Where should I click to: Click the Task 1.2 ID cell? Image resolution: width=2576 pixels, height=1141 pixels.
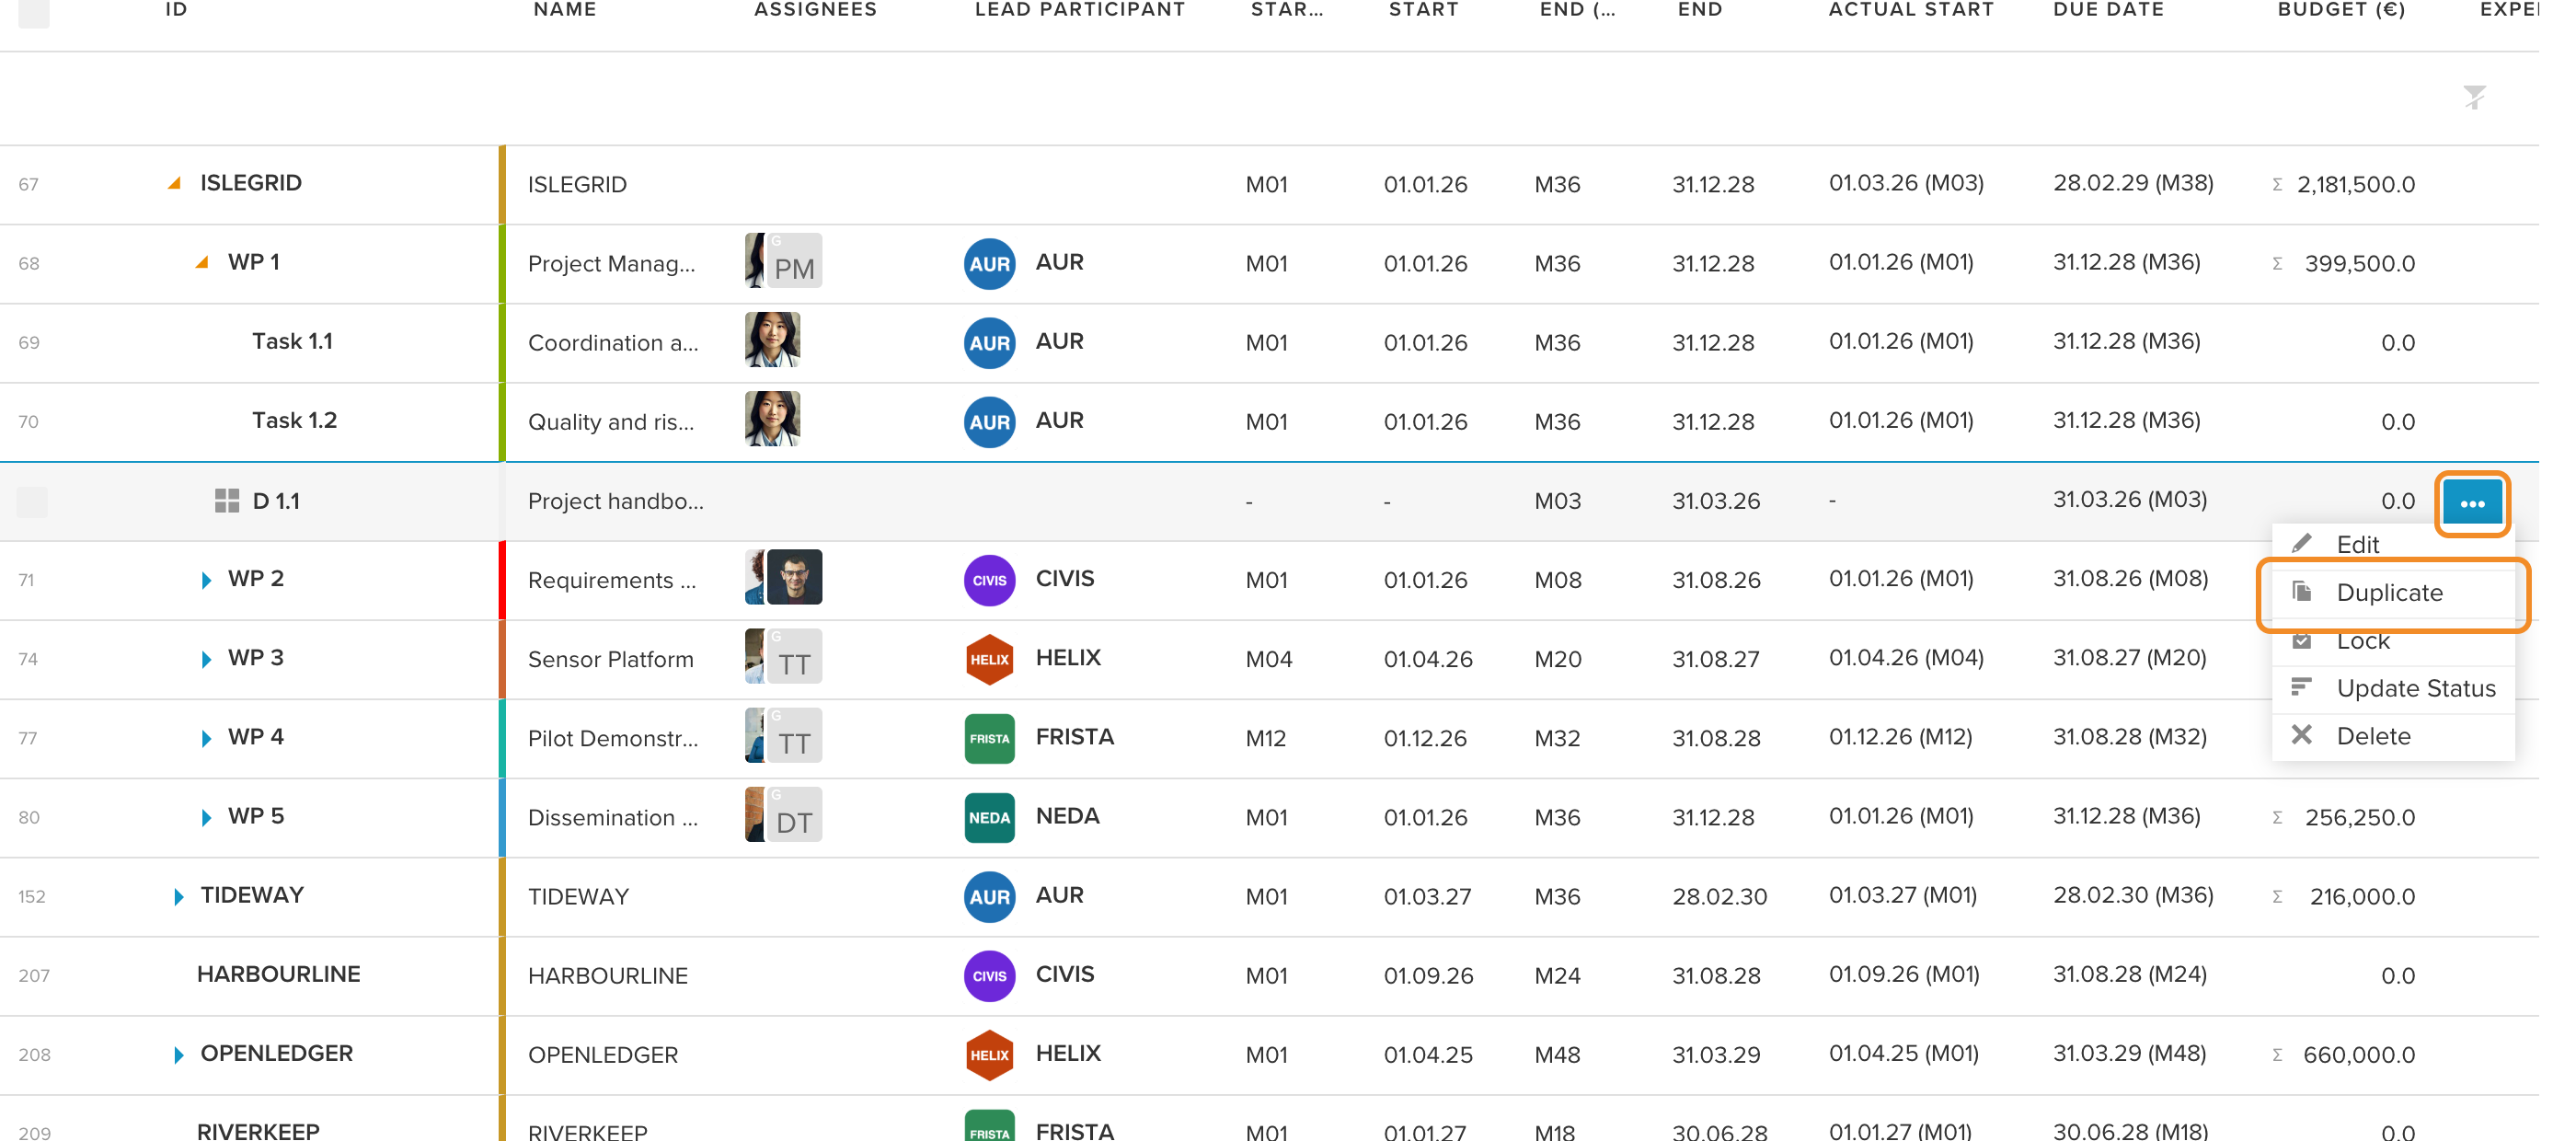click(x=294, y=420)
